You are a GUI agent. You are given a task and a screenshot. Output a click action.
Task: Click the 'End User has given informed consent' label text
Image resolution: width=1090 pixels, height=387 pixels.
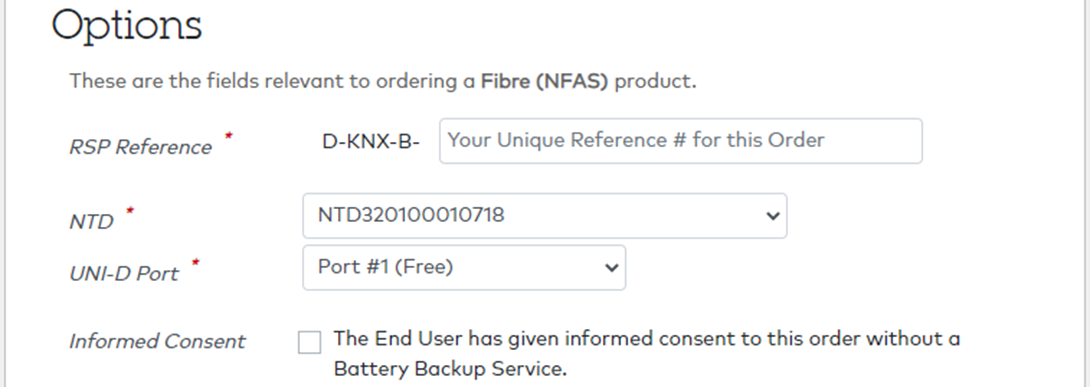tap(646, 339)
